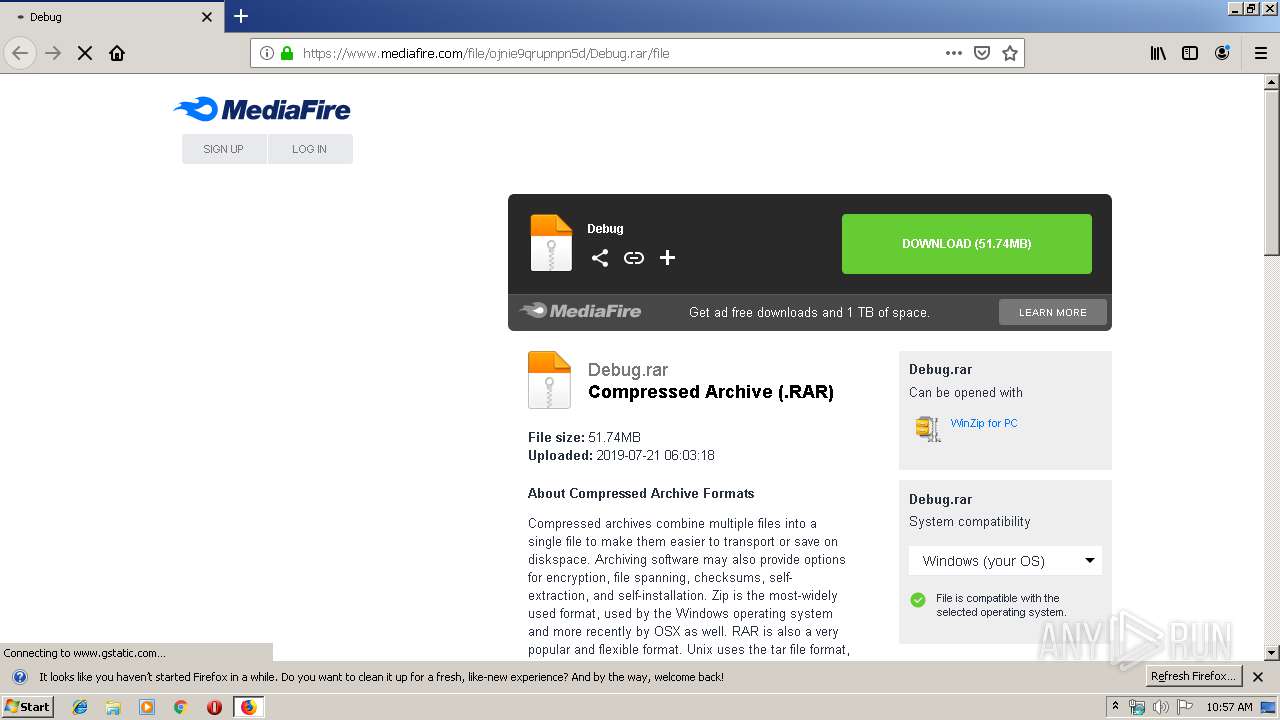Click the forward navigation arrow
This screenshot has width=1280, height=720.
(53, 53)
